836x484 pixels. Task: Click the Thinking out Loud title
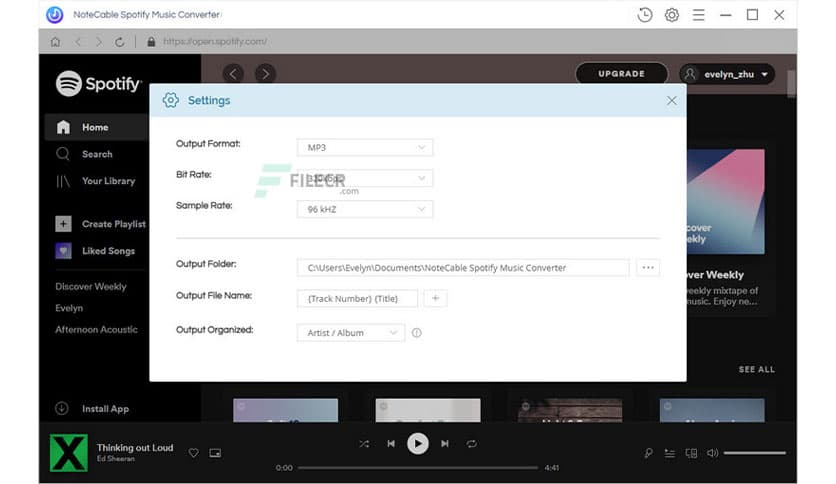[x=135, y=448]
